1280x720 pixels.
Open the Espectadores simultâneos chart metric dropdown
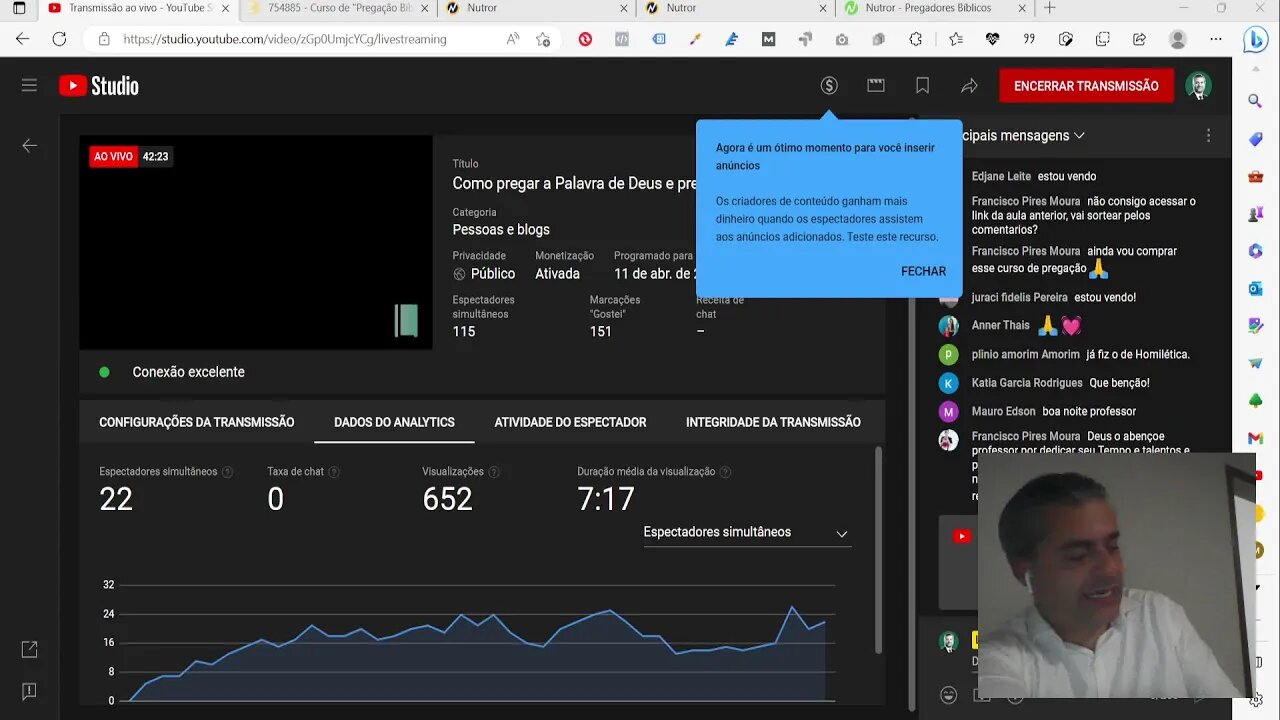click(x=747, y=533)
